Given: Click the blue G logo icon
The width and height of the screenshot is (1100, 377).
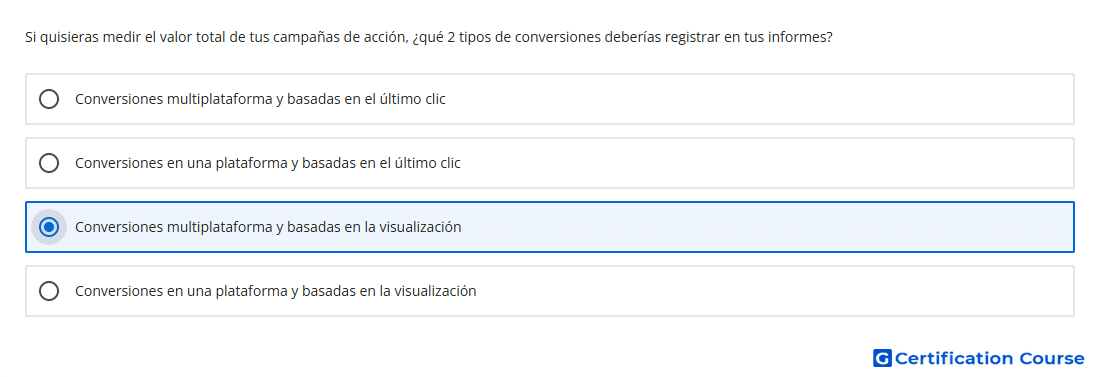Looking at the screenshot, I should pos(882,358).
